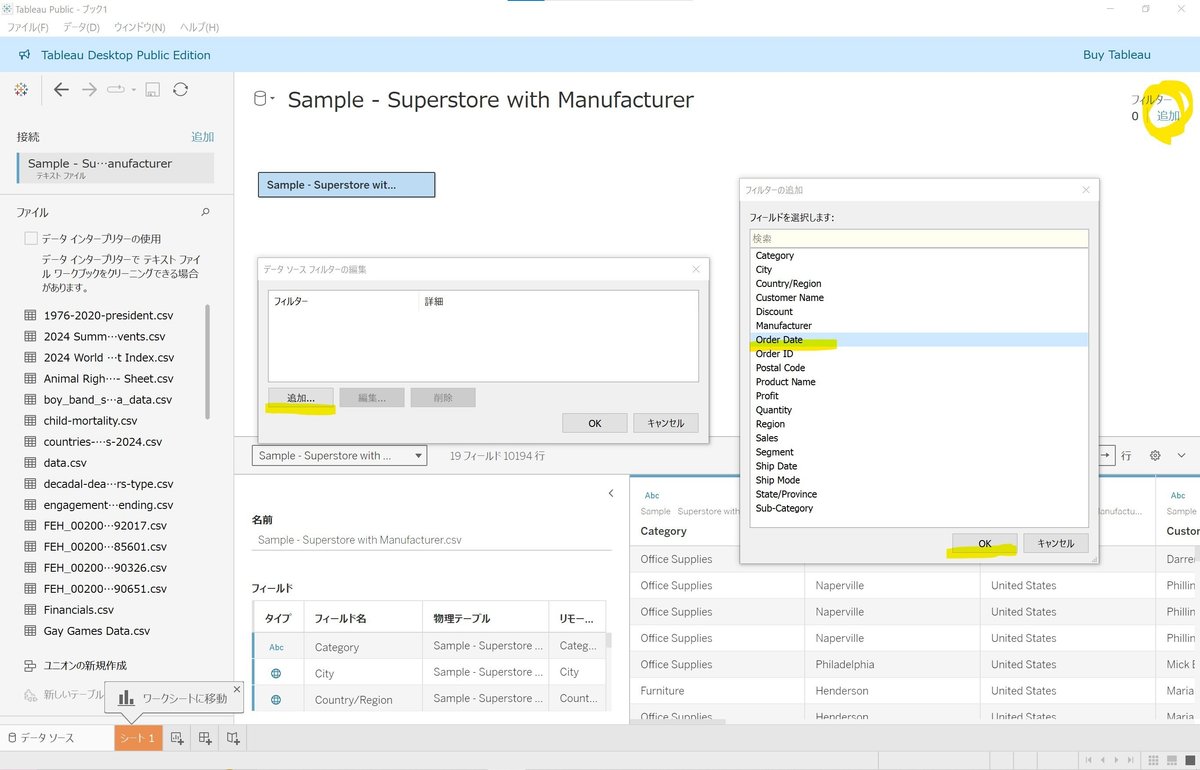The height and width of the screenshot is (770, 1200).
Task: Click the Add button in filter edit dialog
Action: pyautogui.click(x=301, y=398)
